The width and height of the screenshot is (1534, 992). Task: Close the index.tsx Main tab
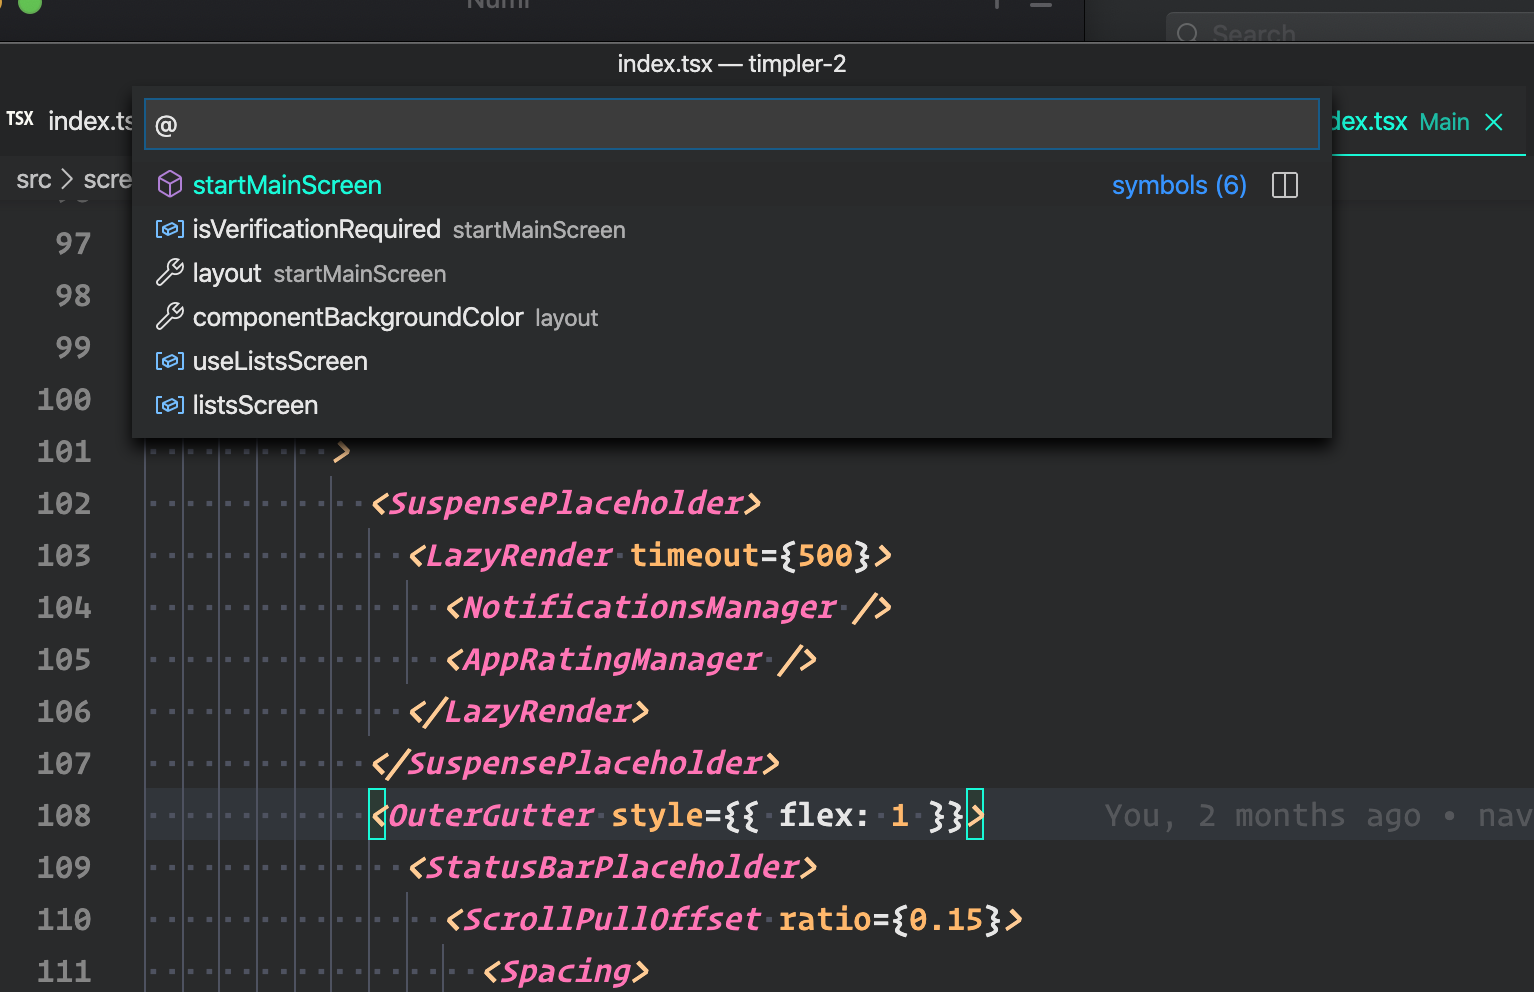(x=1494, y=122)
